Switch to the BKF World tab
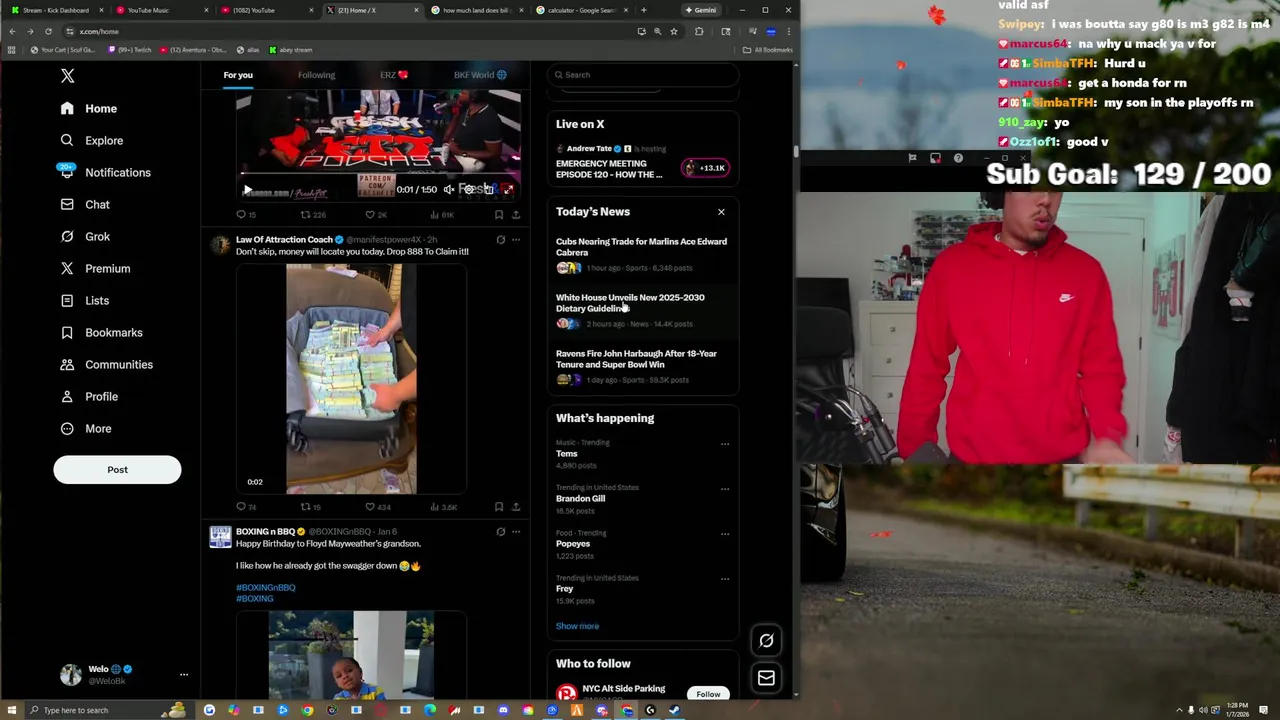 point(480,75)
